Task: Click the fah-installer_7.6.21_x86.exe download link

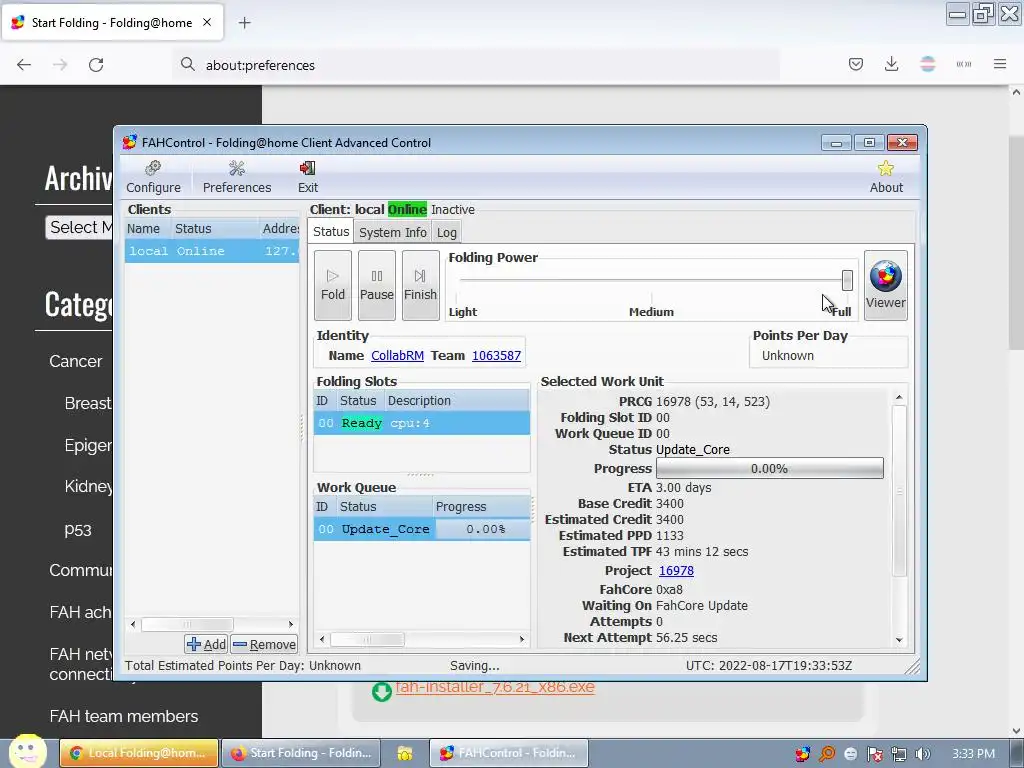Action: pyautogui.click(x=494, y=688)
